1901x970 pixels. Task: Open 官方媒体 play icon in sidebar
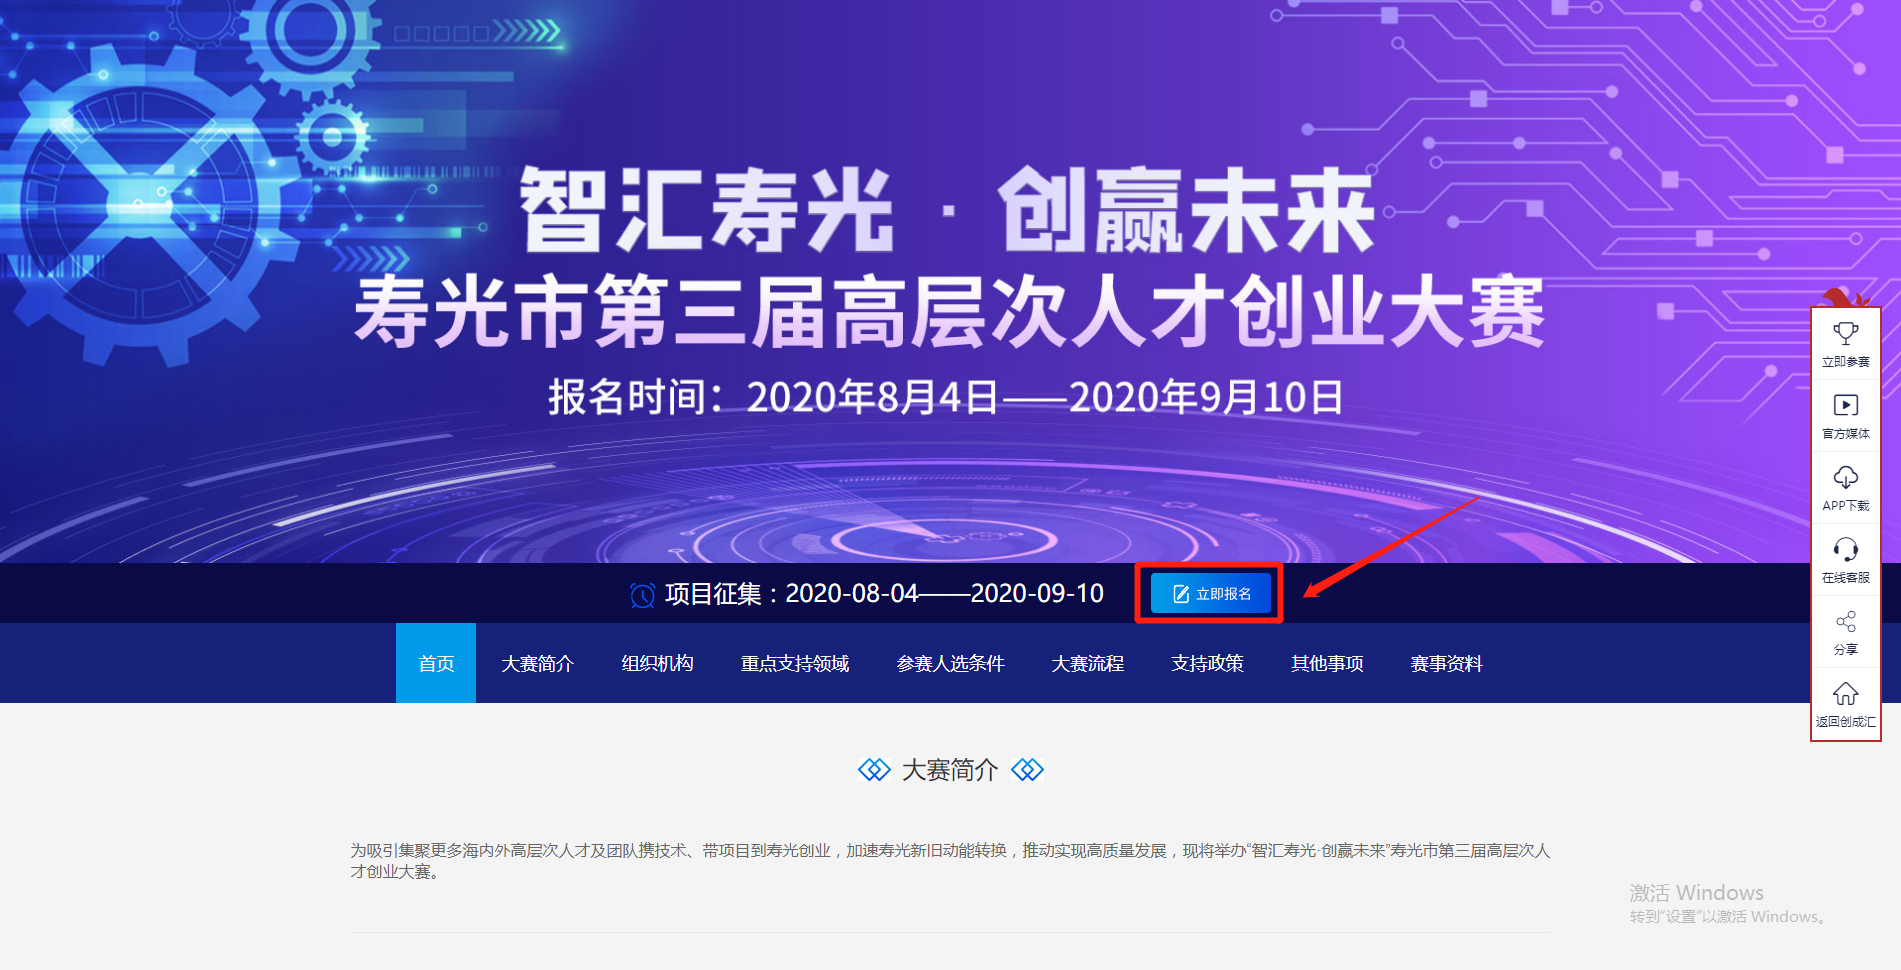click(x=1845, y=405)
